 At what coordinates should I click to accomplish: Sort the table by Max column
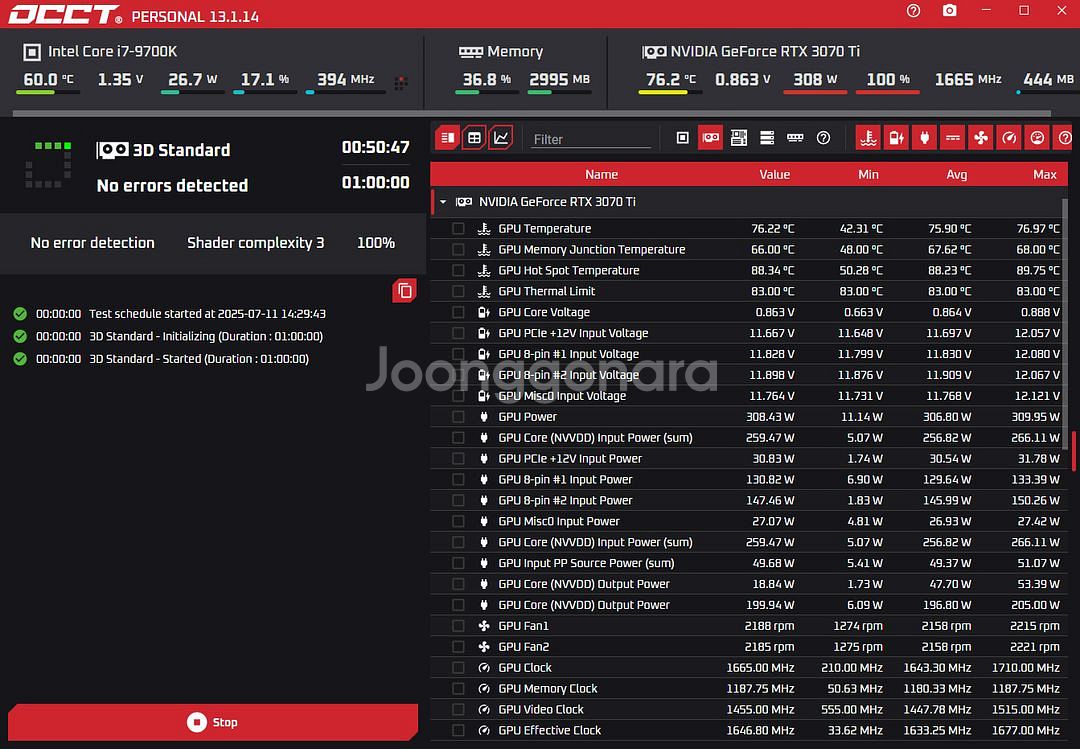click(1045, 175)
